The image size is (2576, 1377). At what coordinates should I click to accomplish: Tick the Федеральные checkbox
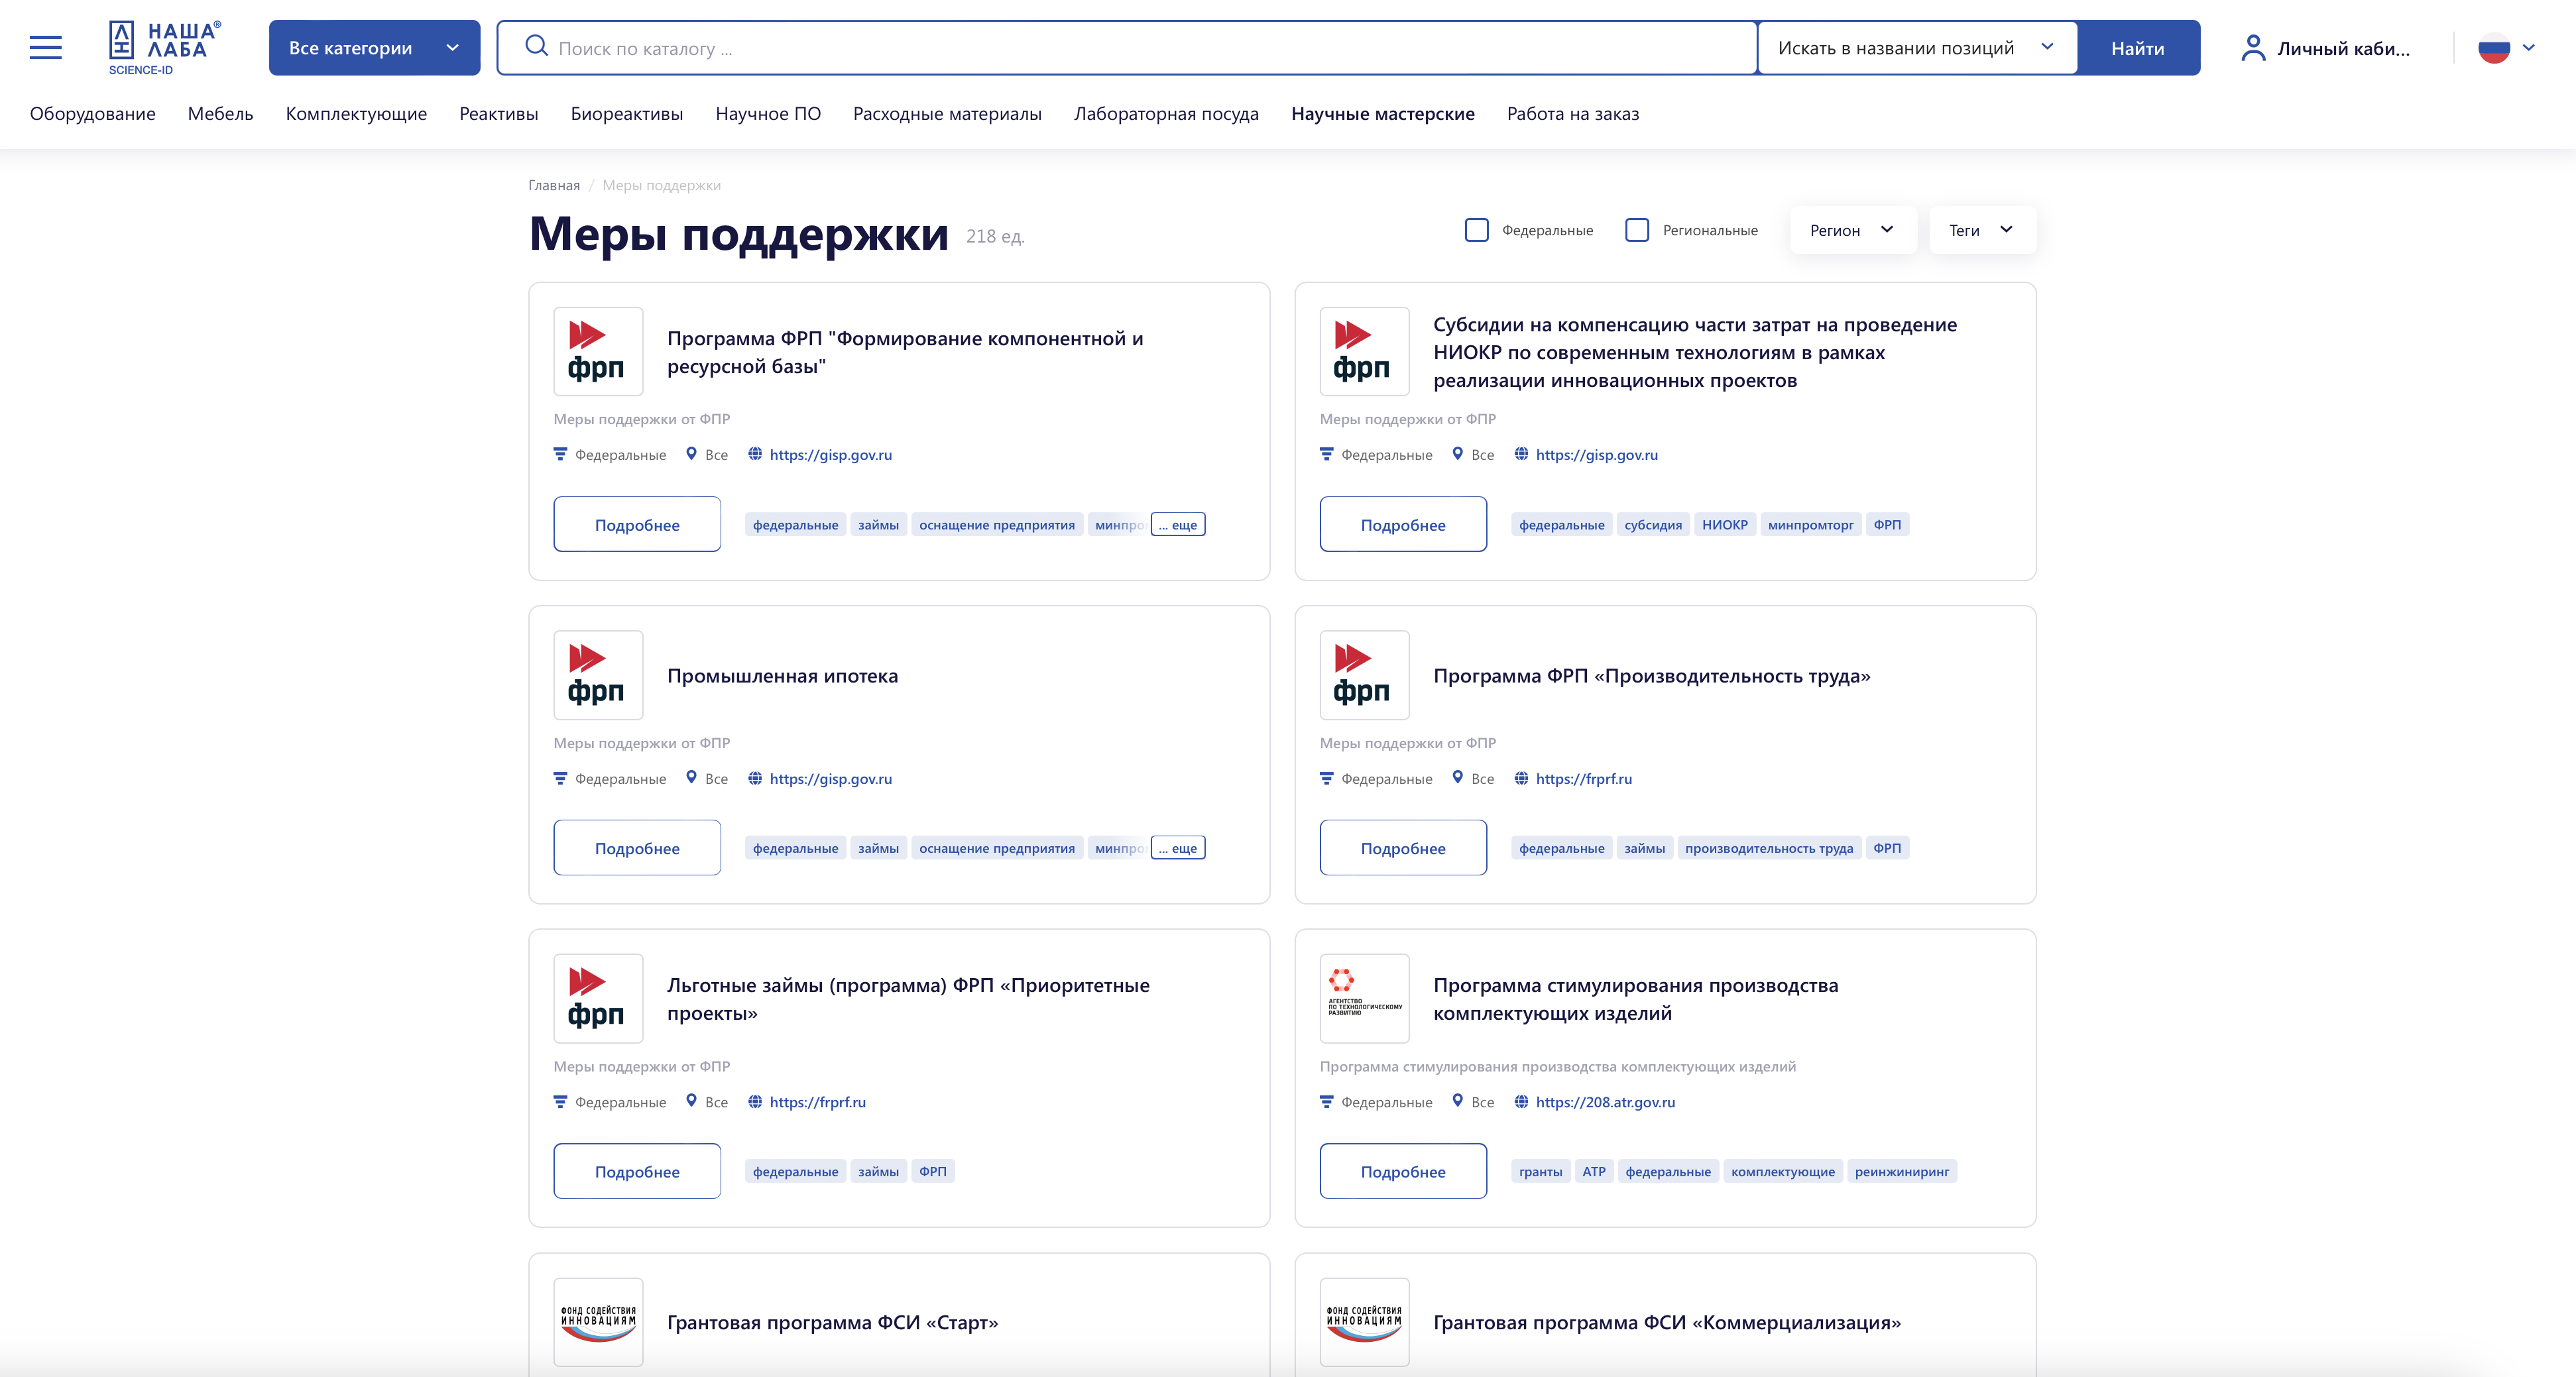[1476, 230]
